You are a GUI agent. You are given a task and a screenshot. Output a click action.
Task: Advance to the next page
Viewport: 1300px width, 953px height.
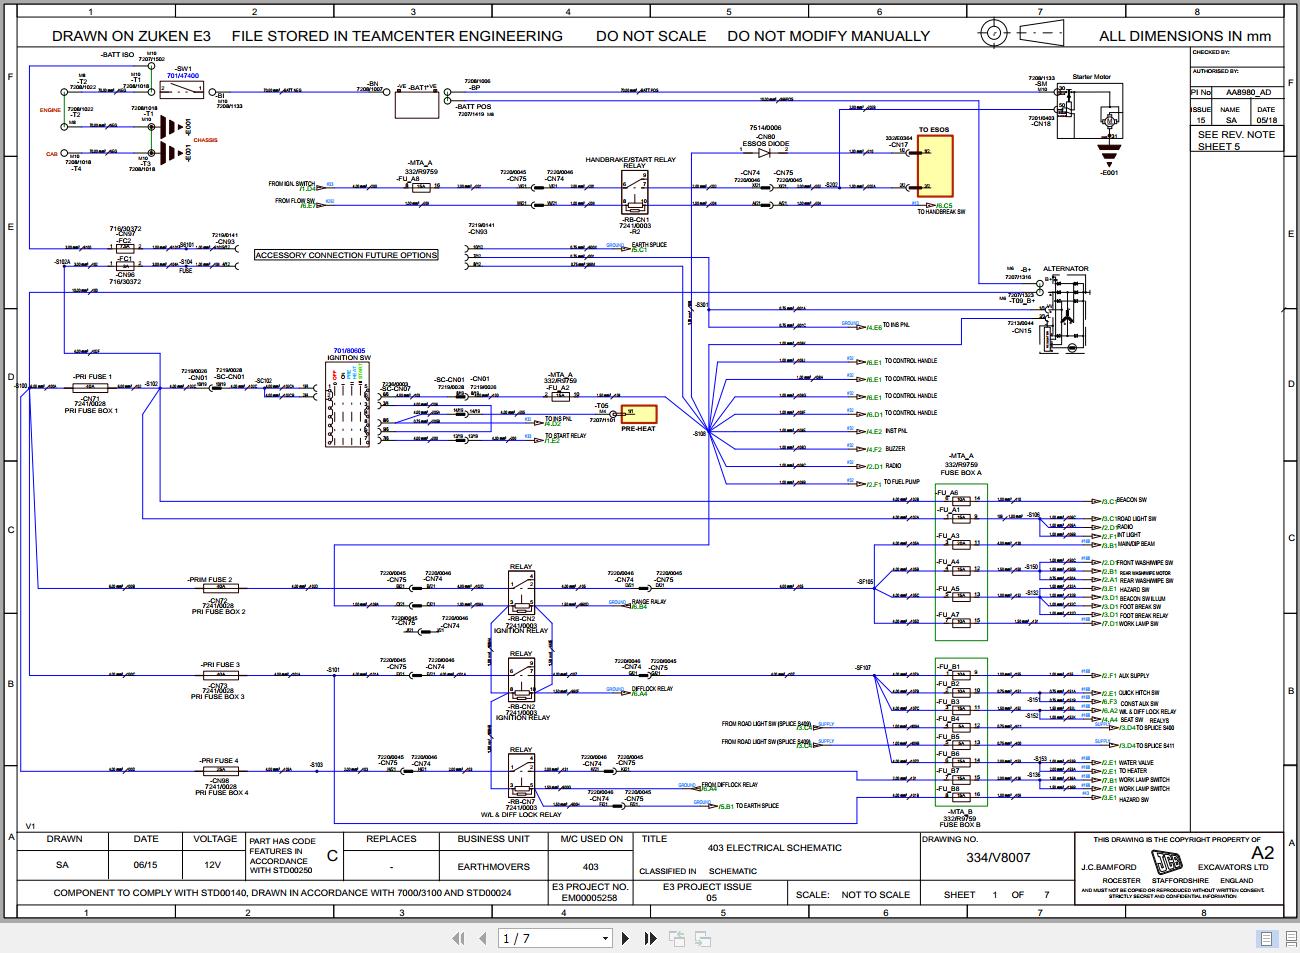coord(626,938)
